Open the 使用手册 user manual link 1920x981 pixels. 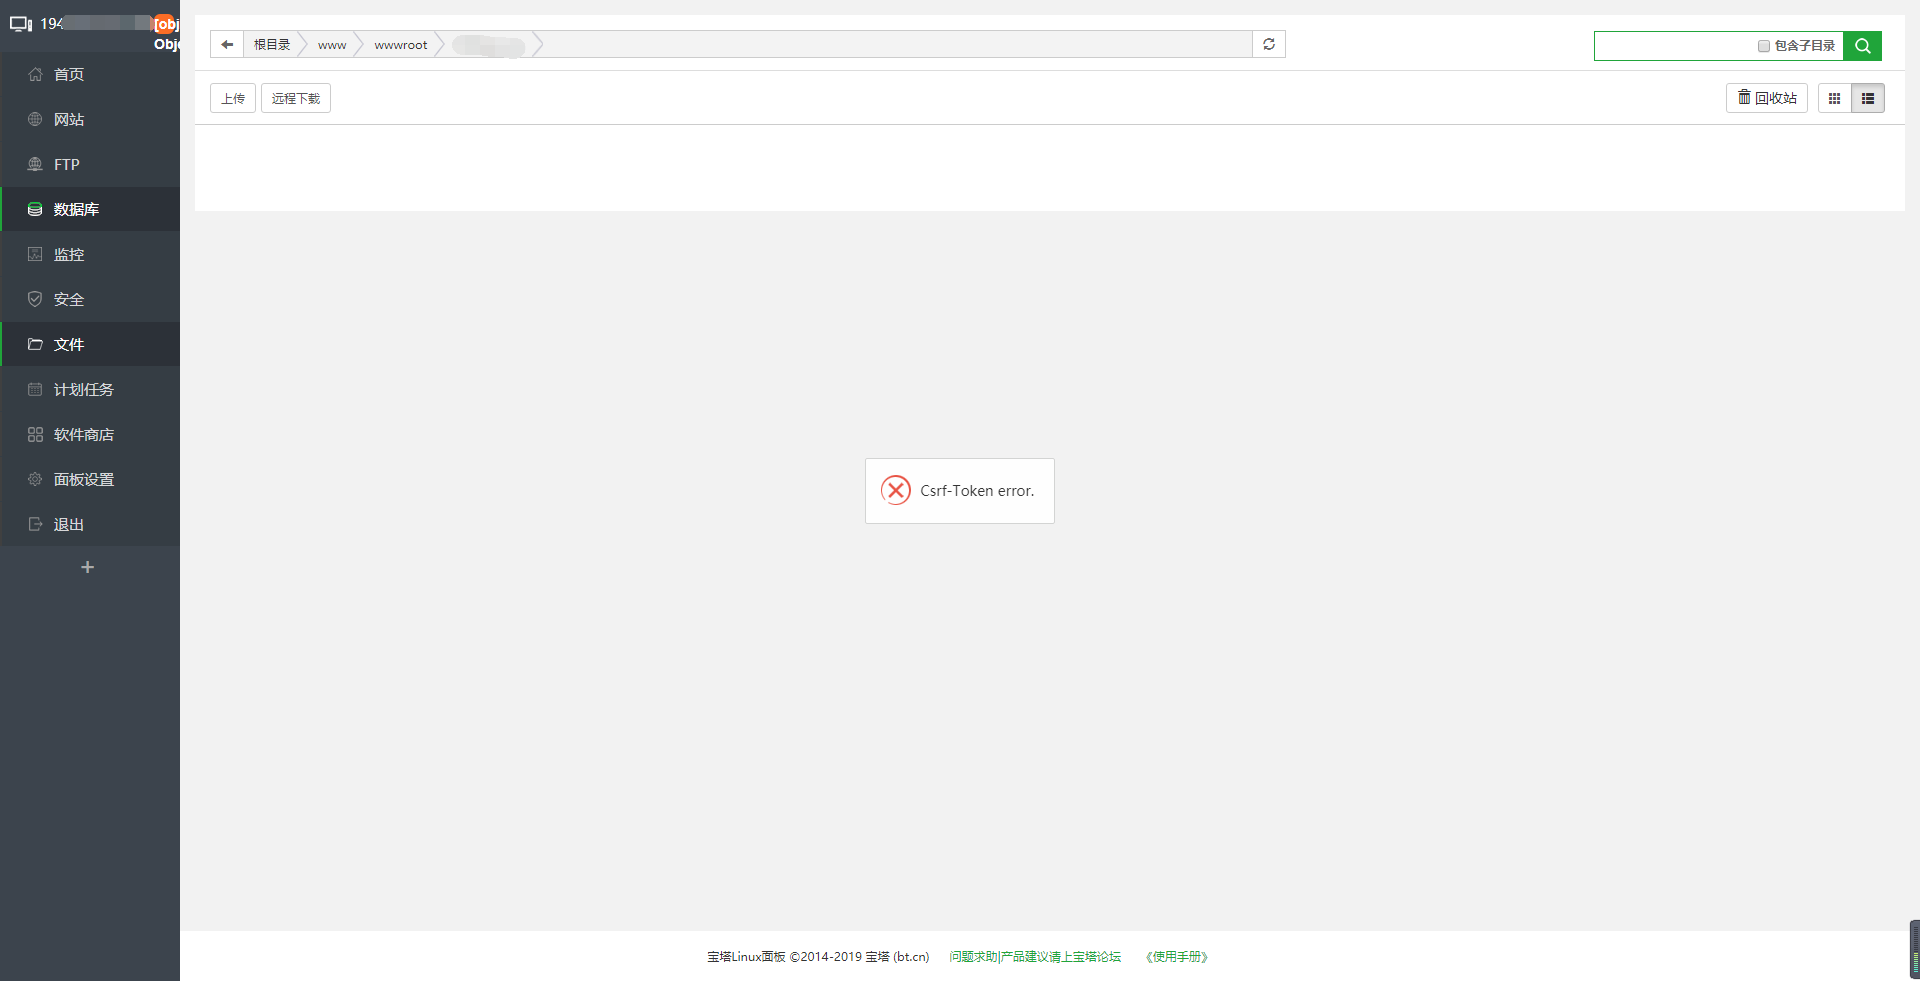1176,956
